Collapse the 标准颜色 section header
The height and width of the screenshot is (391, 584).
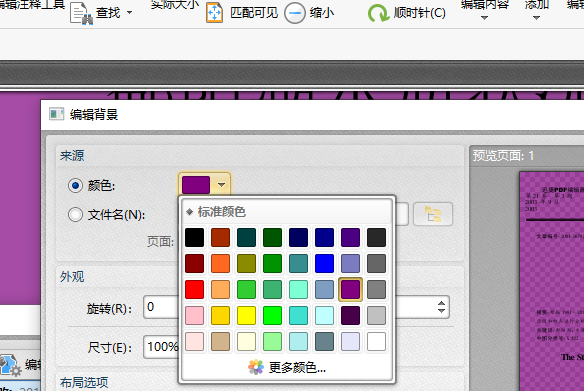189,212
